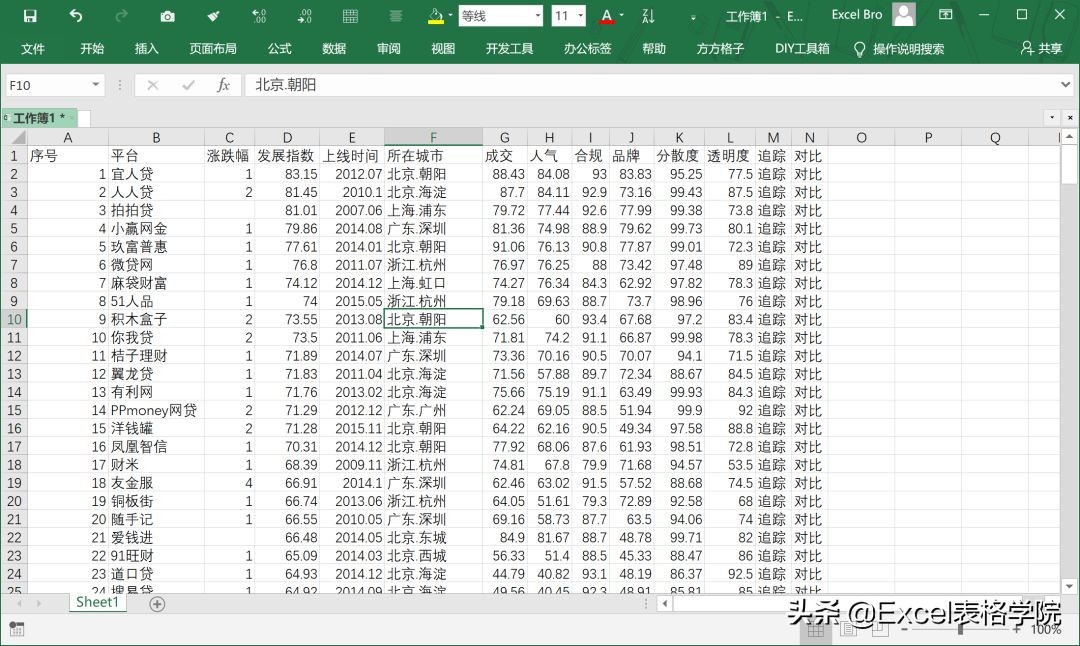Viewport: 1080px width, 646px height.
Task: Open the font name dropdown
Action: click(x=538, y=16)
